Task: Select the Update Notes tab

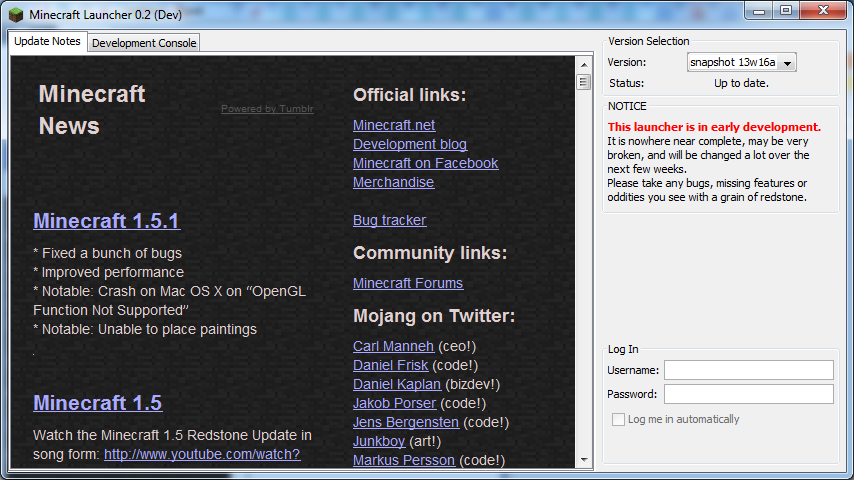Action: point(48,42)
